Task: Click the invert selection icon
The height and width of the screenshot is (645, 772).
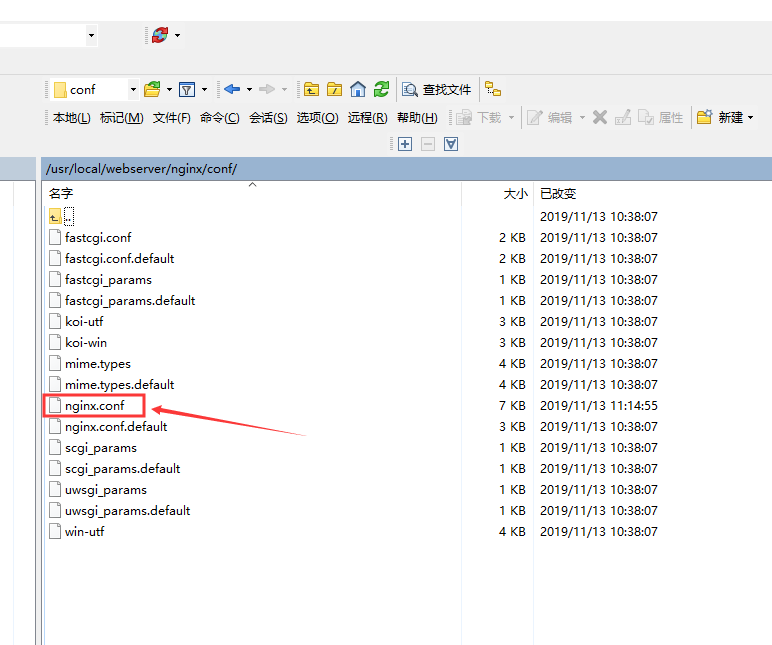Action: pyautogui.click(x=451, y=144)
